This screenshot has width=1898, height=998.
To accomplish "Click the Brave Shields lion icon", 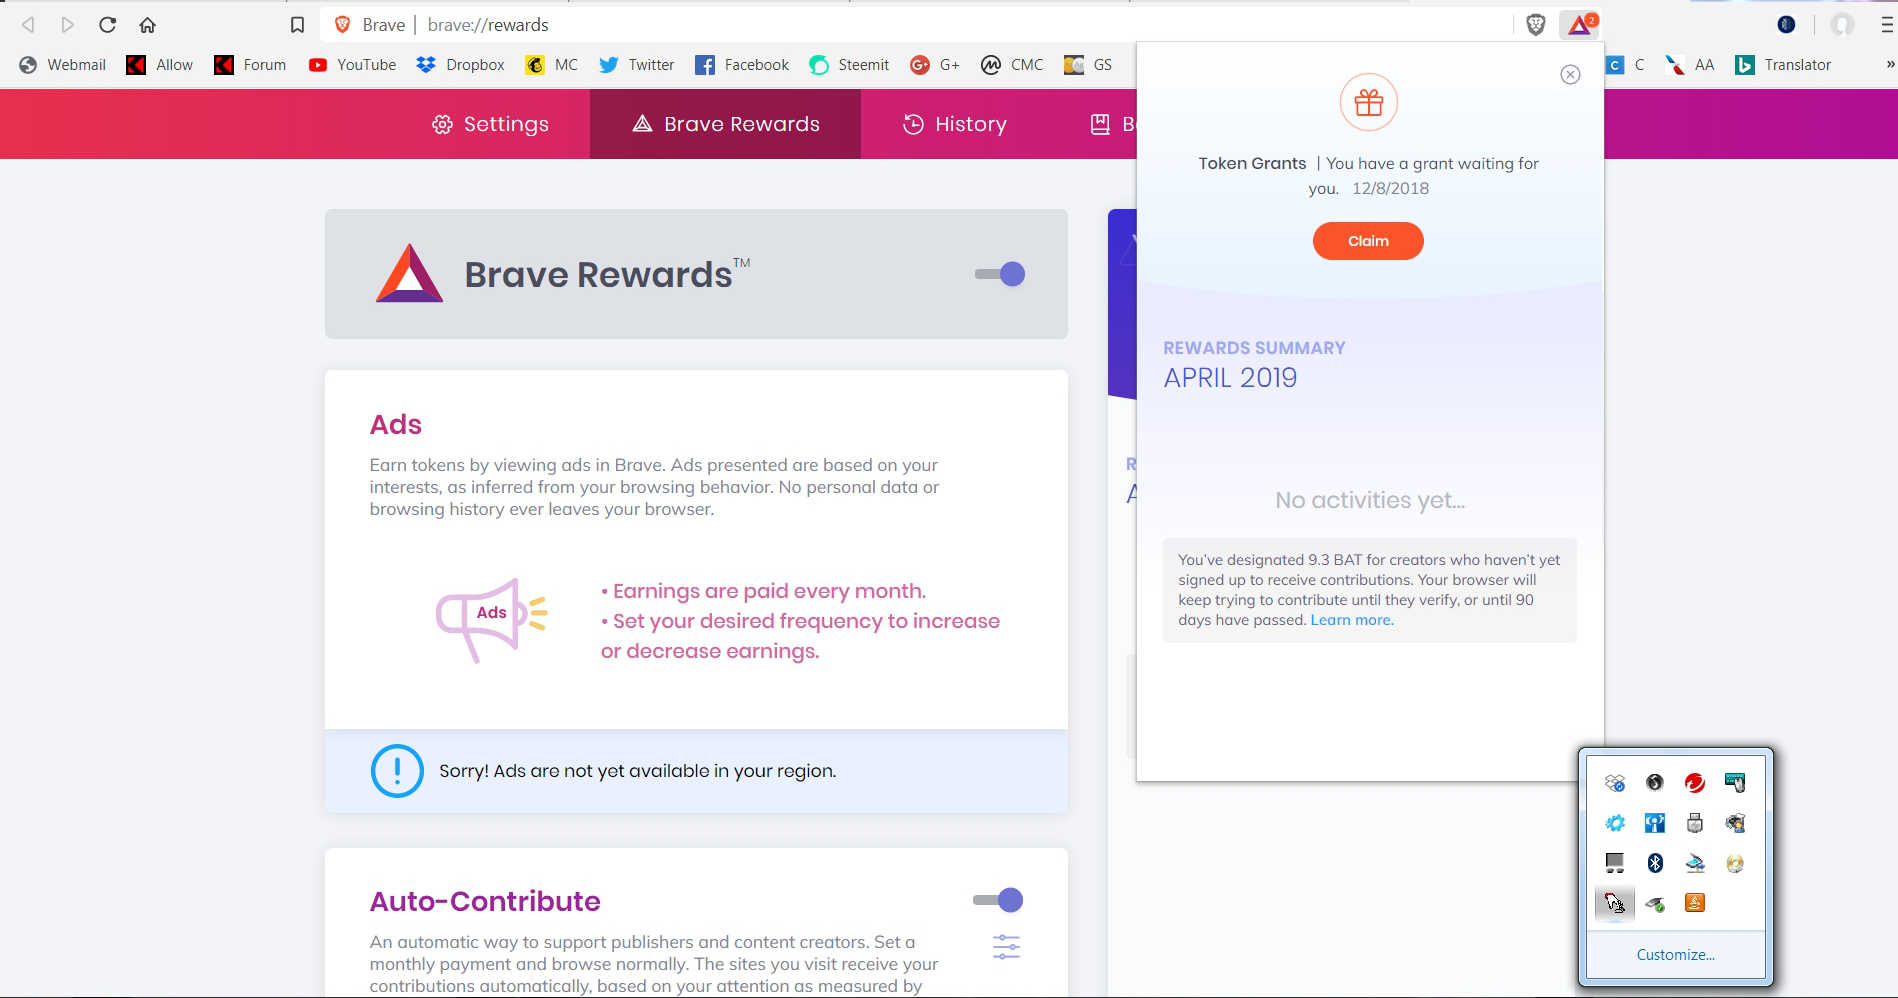I will point(1536,25).
